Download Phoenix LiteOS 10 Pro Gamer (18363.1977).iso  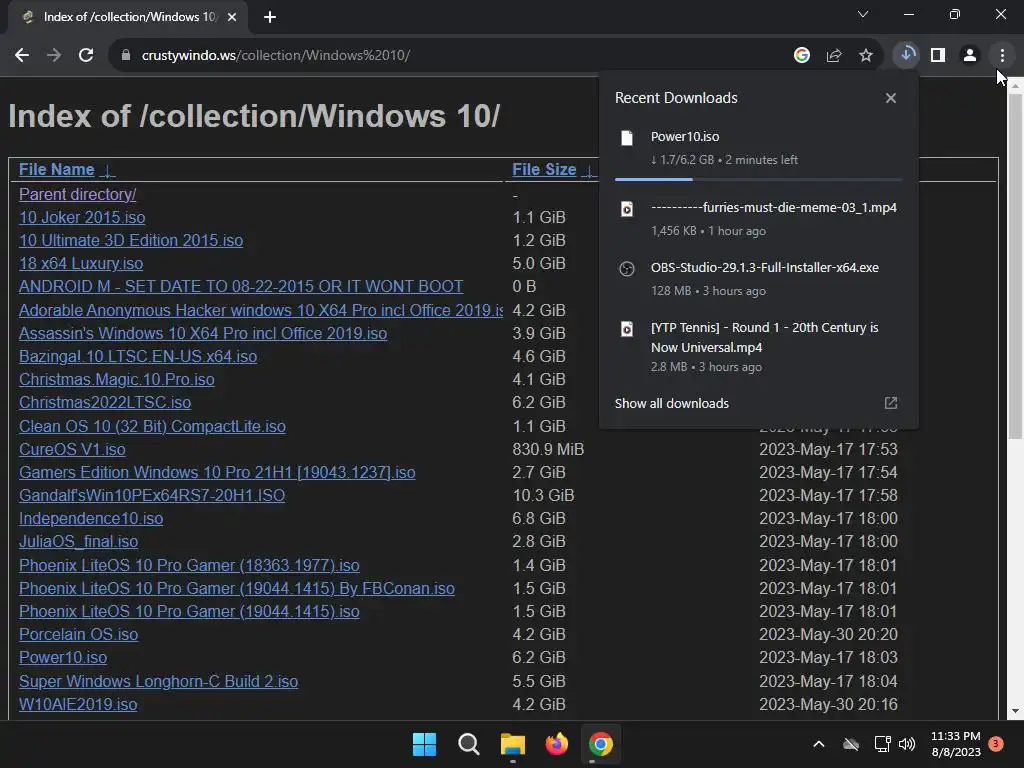coord(189,566)
